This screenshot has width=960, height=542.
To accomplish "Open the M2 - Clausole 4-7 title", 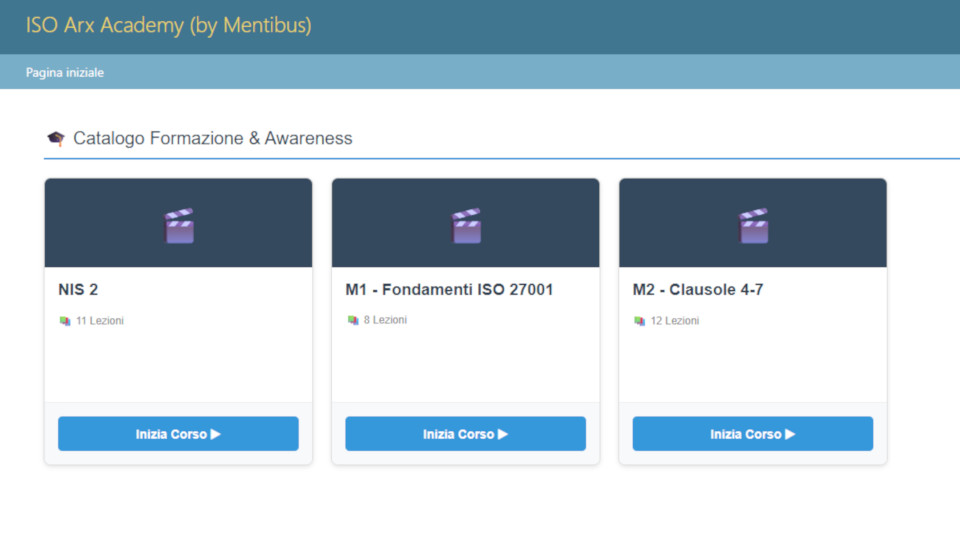I will point(698,290).
